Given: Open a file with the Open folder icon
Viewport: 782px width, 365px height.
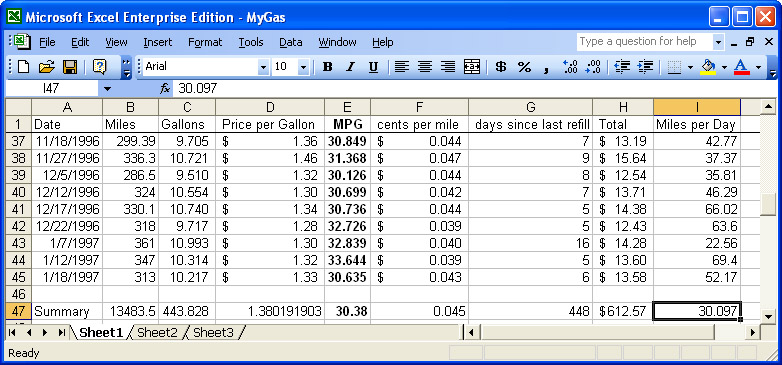Looking at the screenshot, I should 46,66.
